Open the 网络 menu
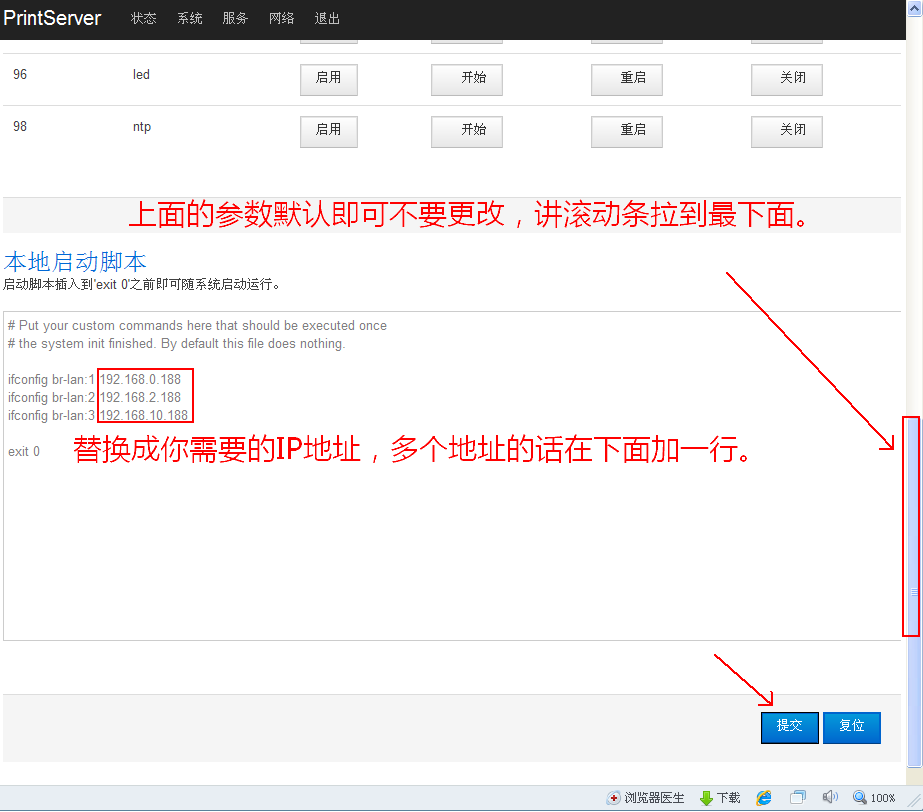923x812 pixels. tap(282, 19)
